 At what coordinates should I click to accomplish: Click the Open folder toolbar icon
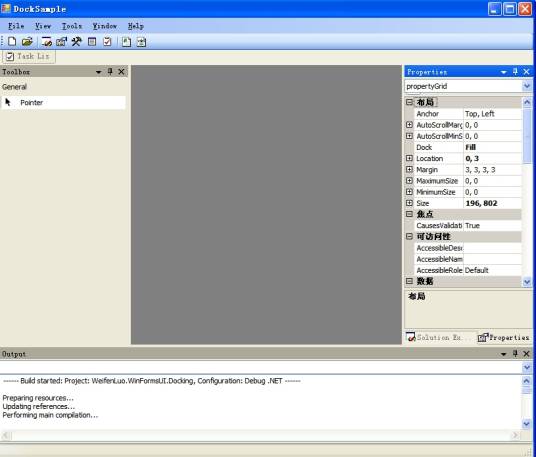tap(27, 42)
